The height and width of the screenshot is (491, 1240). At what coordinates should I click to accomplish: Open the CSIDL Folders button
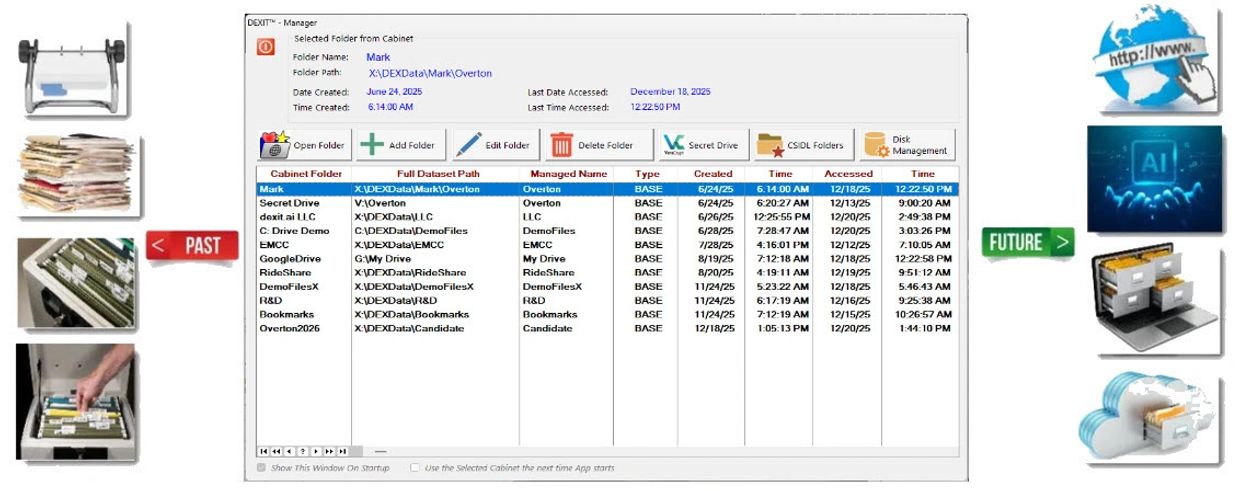[x=803, y=145]
